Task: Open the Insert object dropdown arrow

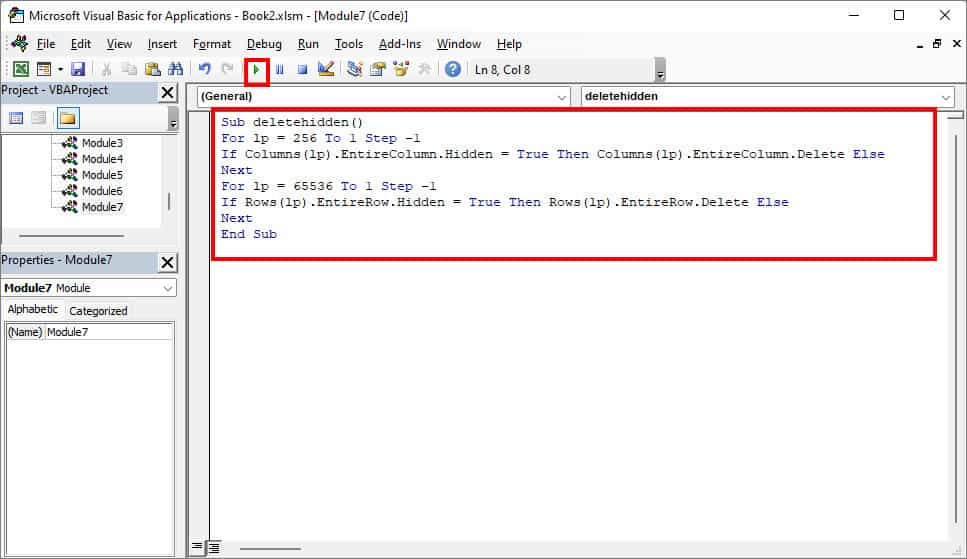Action: [x=60, y=70]
